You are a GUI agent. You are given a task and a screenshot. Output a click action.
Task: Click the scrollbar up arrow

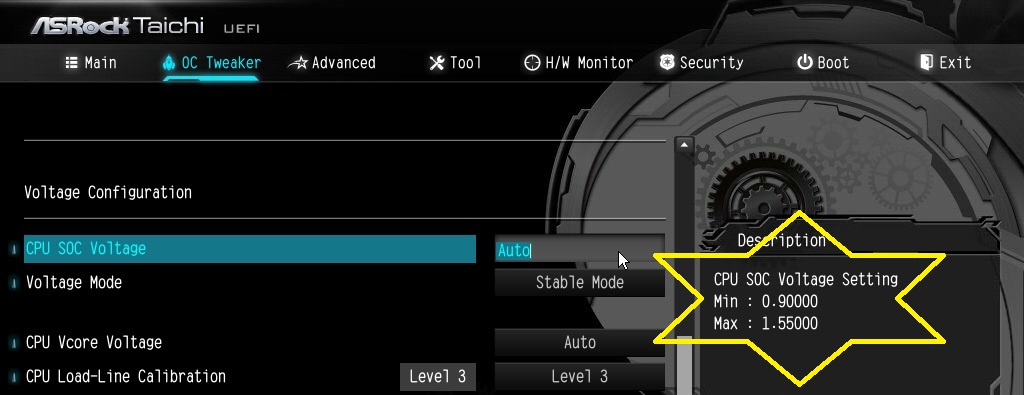tap(684, 145)
